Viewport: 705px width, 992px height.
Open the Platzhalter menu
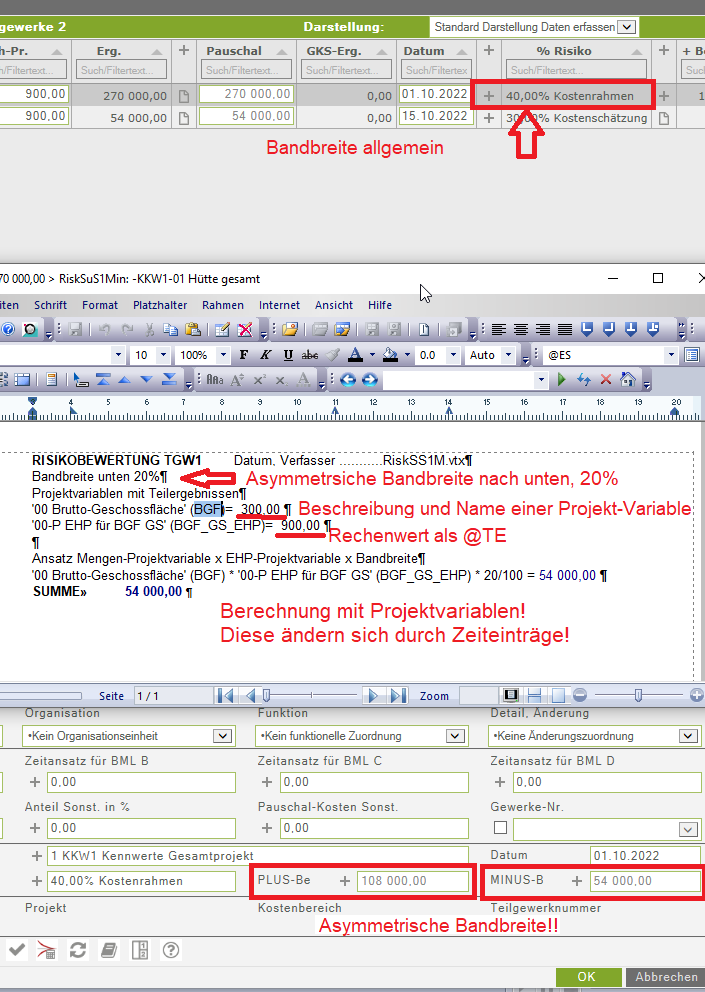160,305
